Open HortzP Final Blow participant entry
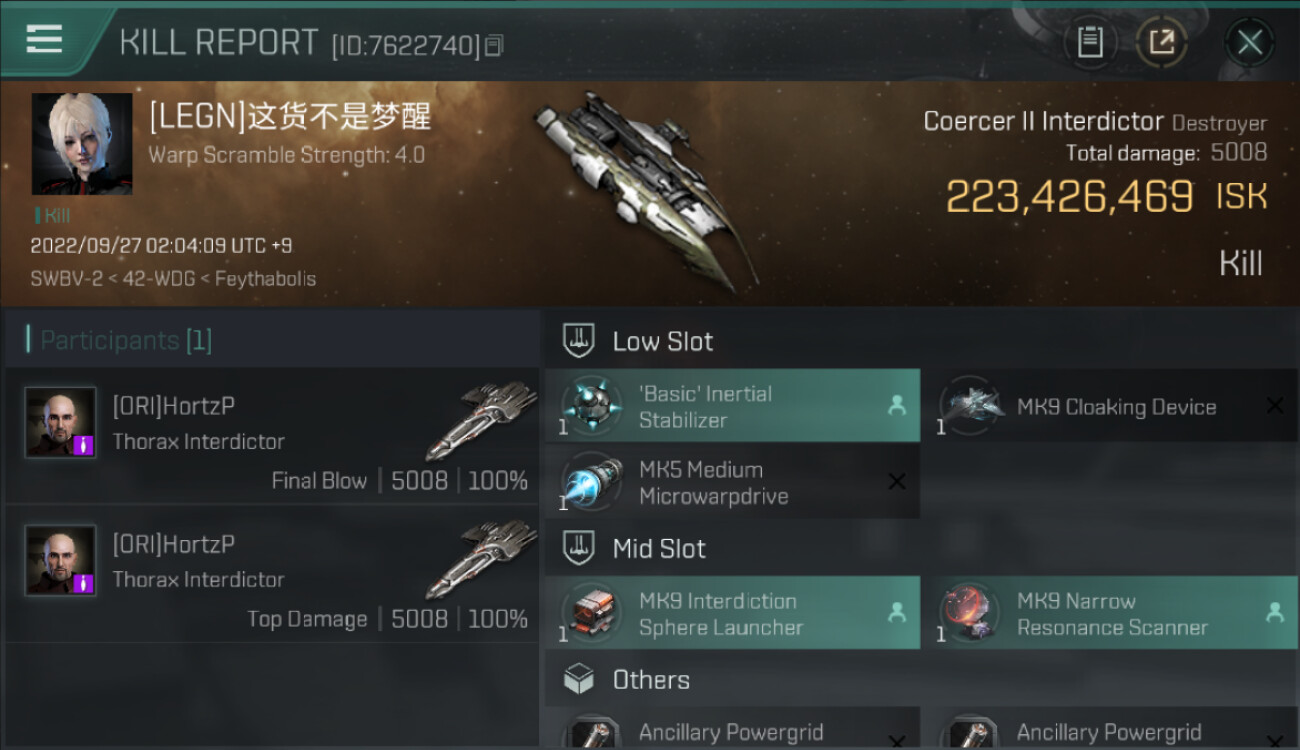This screenshot has height=750, width=1300. tap(272, 436)
